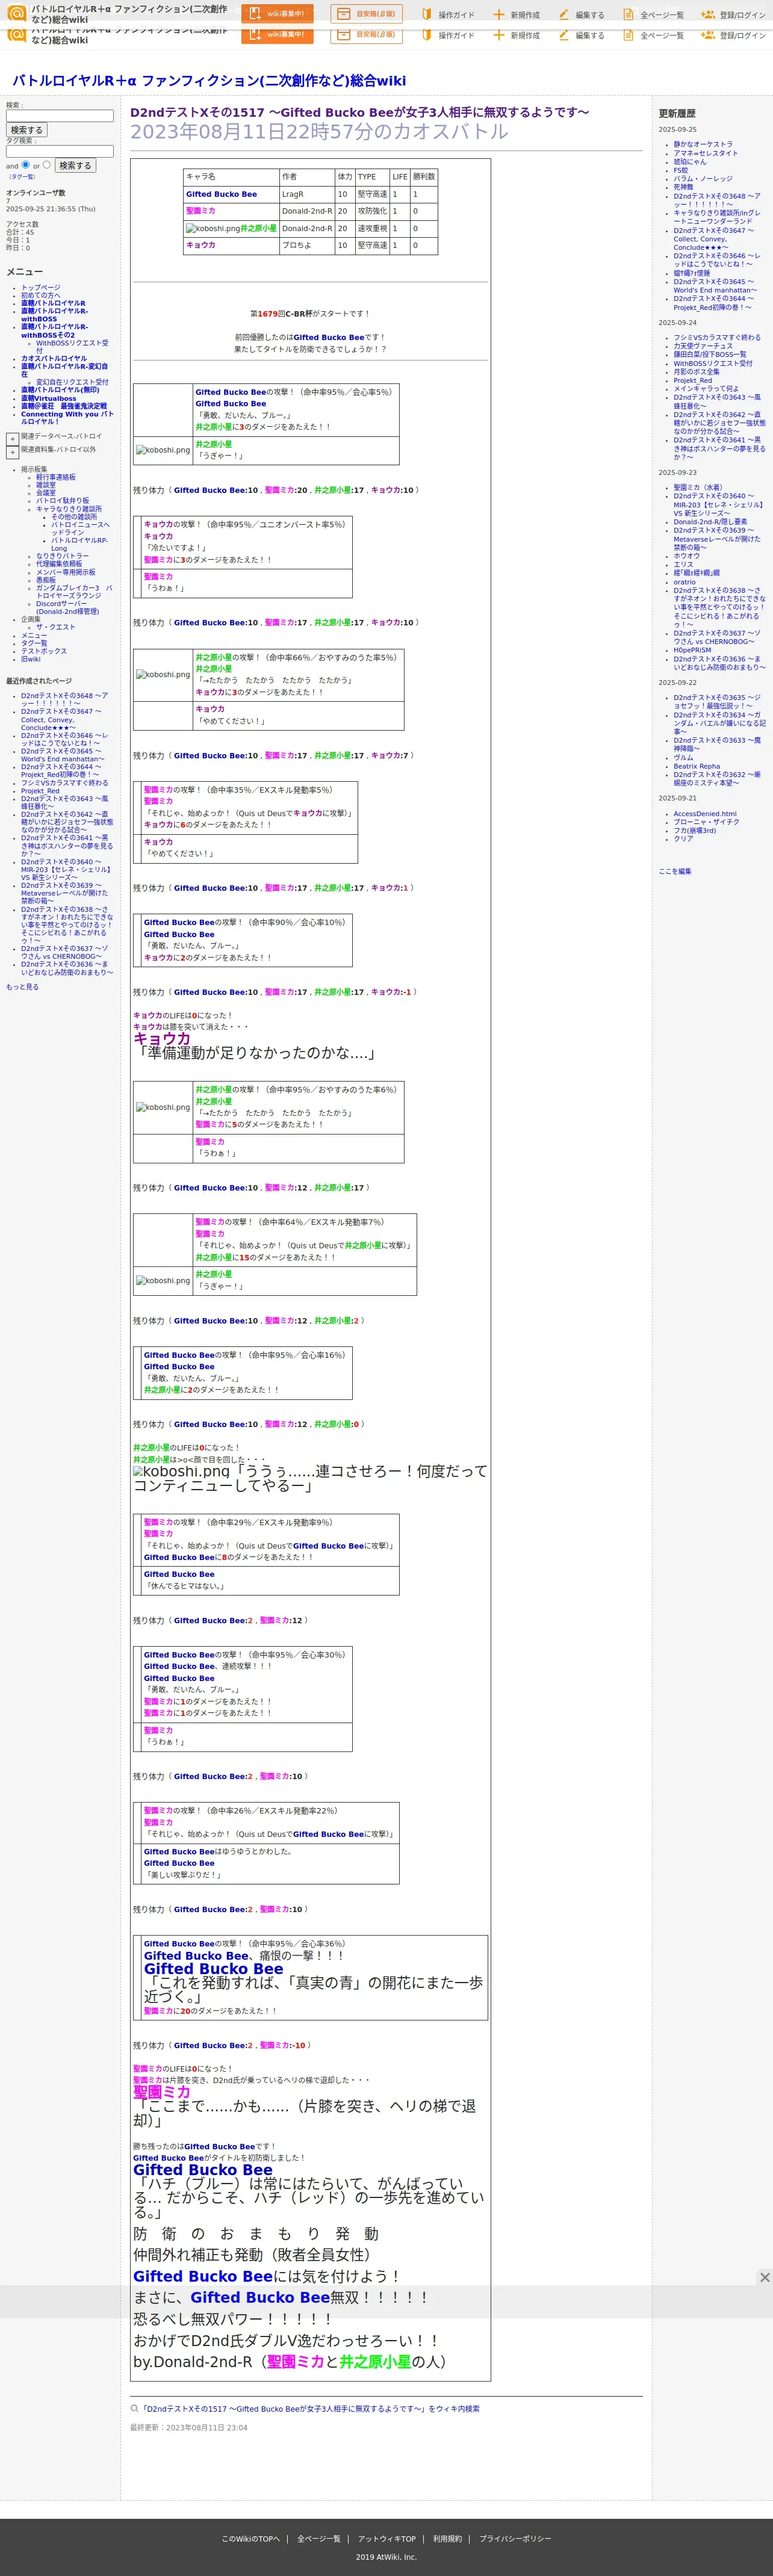Click the magnifier icon beside the wiki内検索 link
The width and height of the screenshot is (773, 2576).
point(134,2409)
